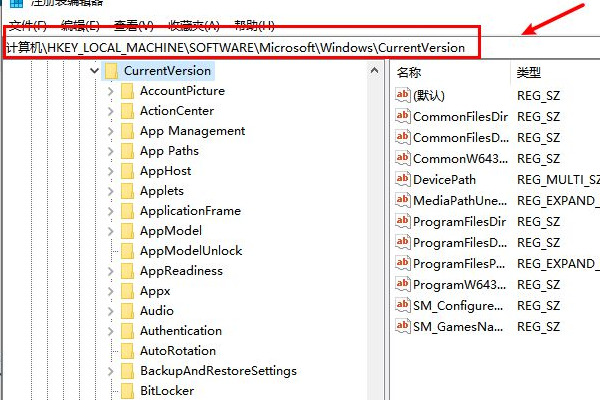Expand the AppModel key
600x400 pixels.
tap(111, 231)
